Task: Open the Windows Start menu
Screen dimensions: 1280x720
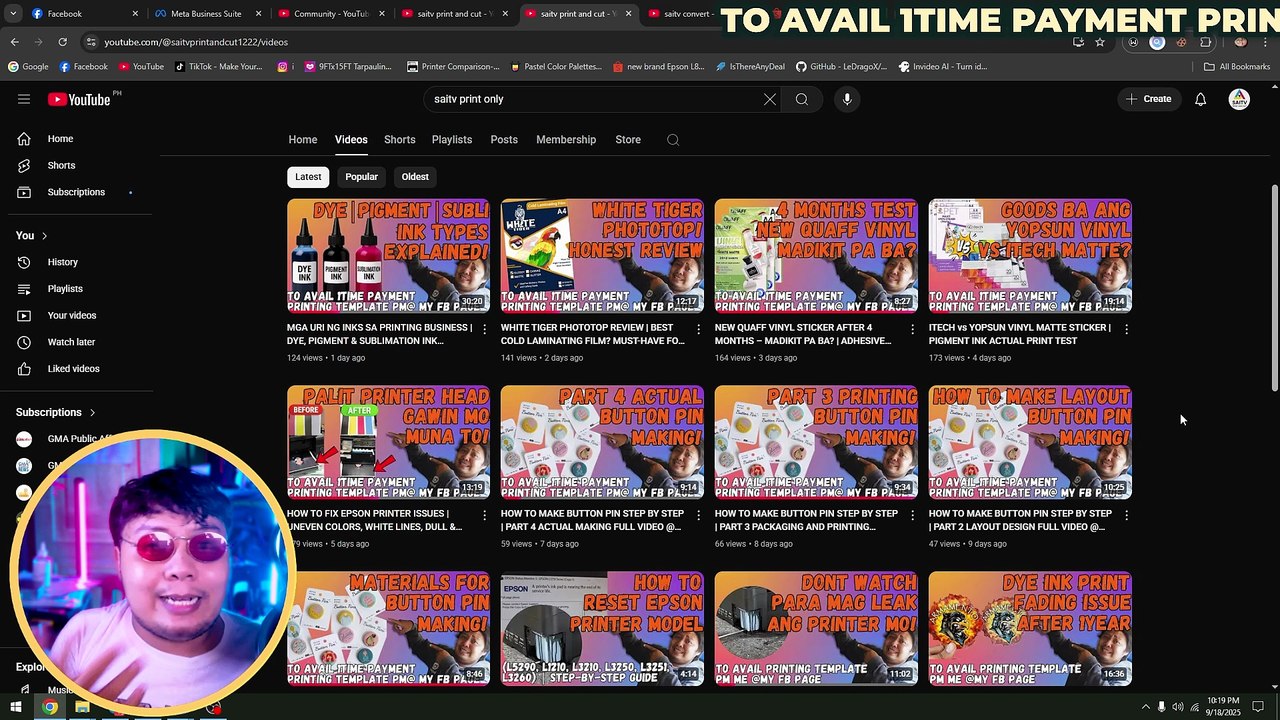Action: click(16, 707)
